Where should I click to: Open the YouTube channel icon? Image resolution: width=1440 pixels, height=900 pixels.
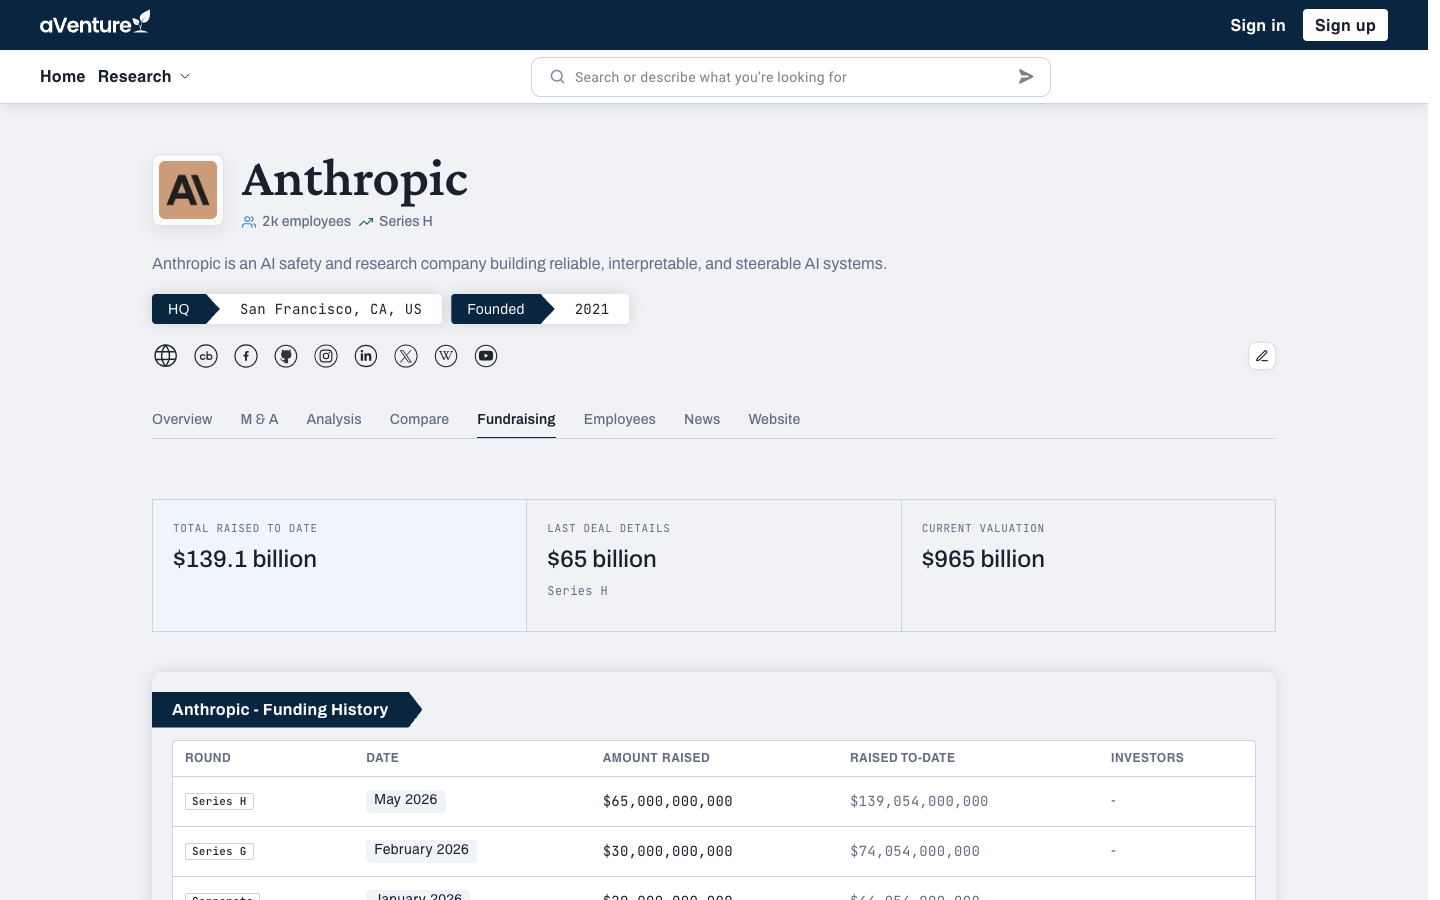click(486, 356)
